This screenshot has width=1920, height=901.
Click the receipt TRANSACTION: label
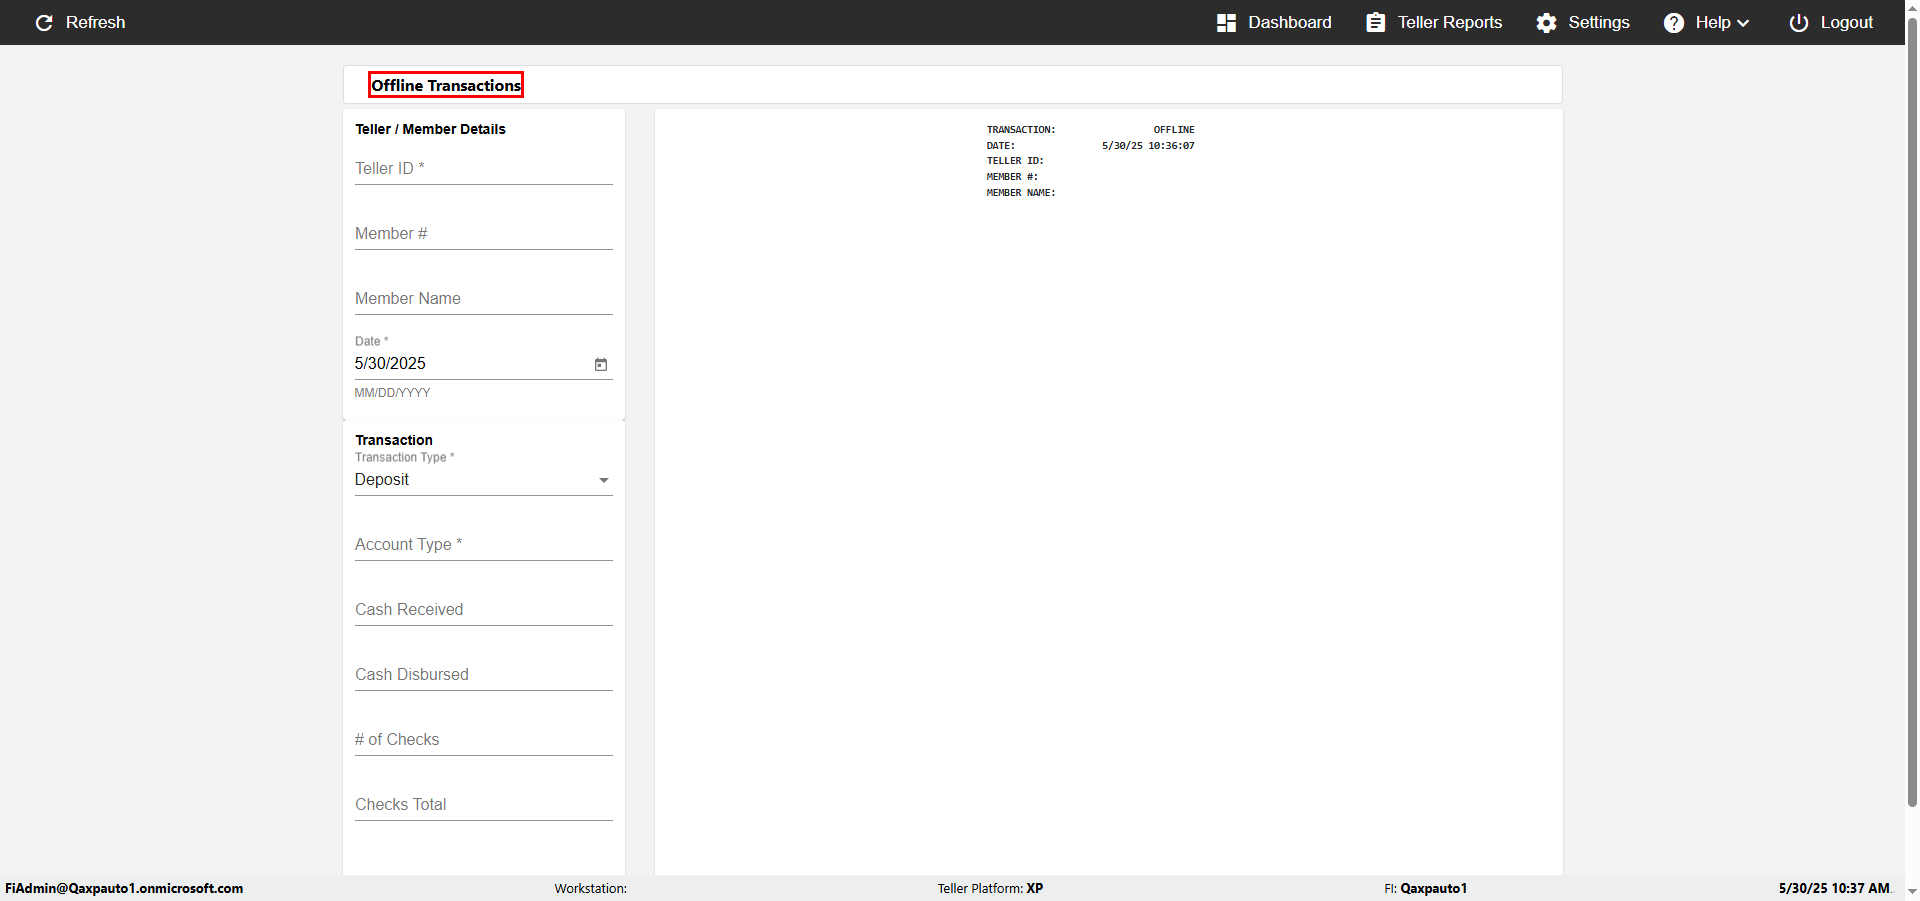pos(1021,130)
